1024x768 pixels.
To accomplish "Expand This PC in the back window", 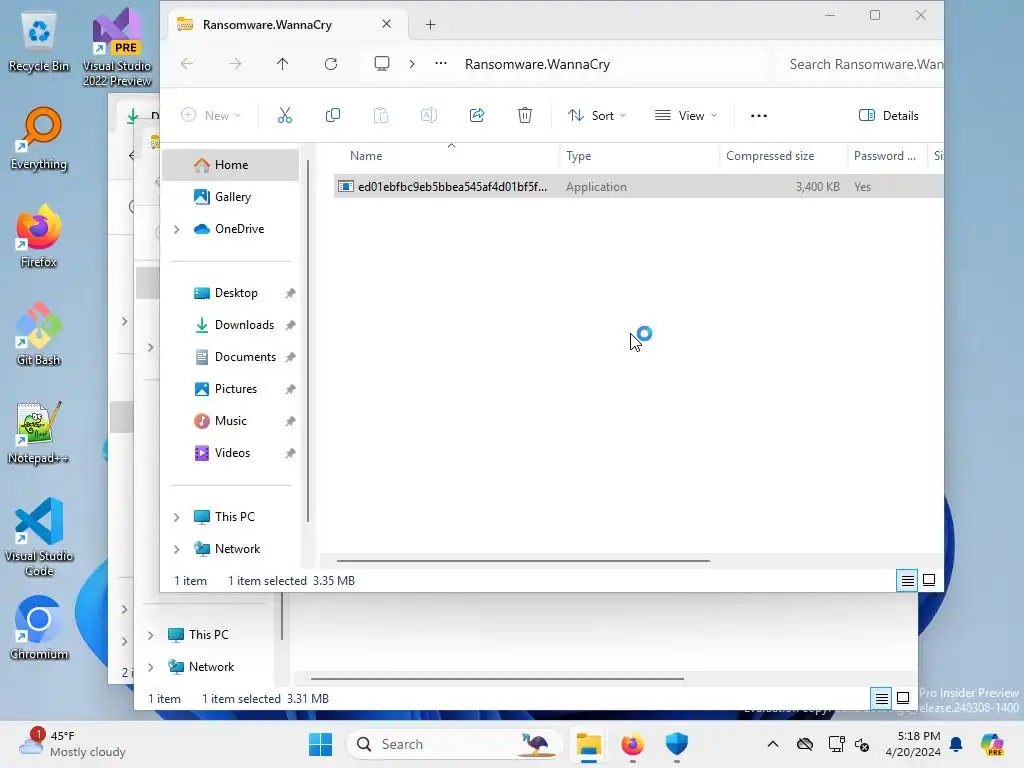I will click(x=150, y=635).
